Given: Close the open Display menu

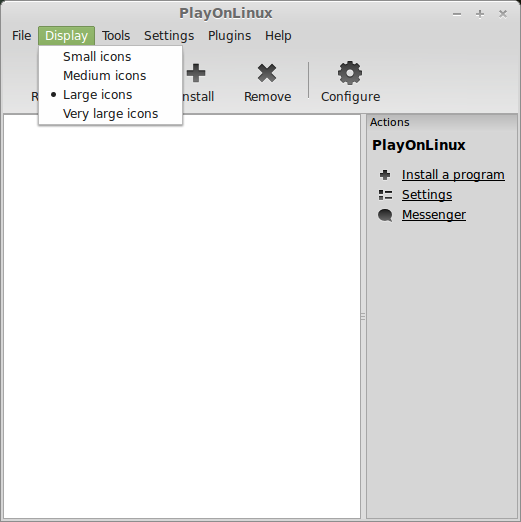Looking at the screenshot, I should tap(66, 36).
